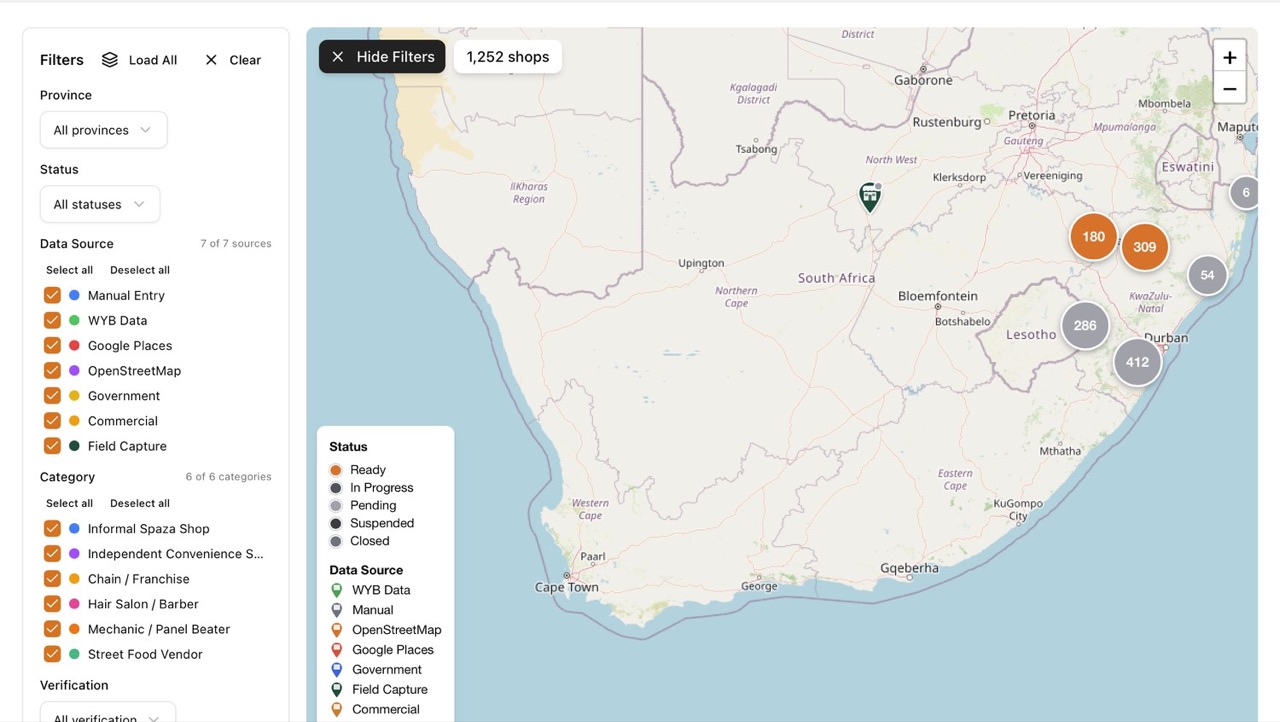The image size is (1280, 722).
Task: Open the orange 180 shop cluster
Action: [x=1093, y=237]
